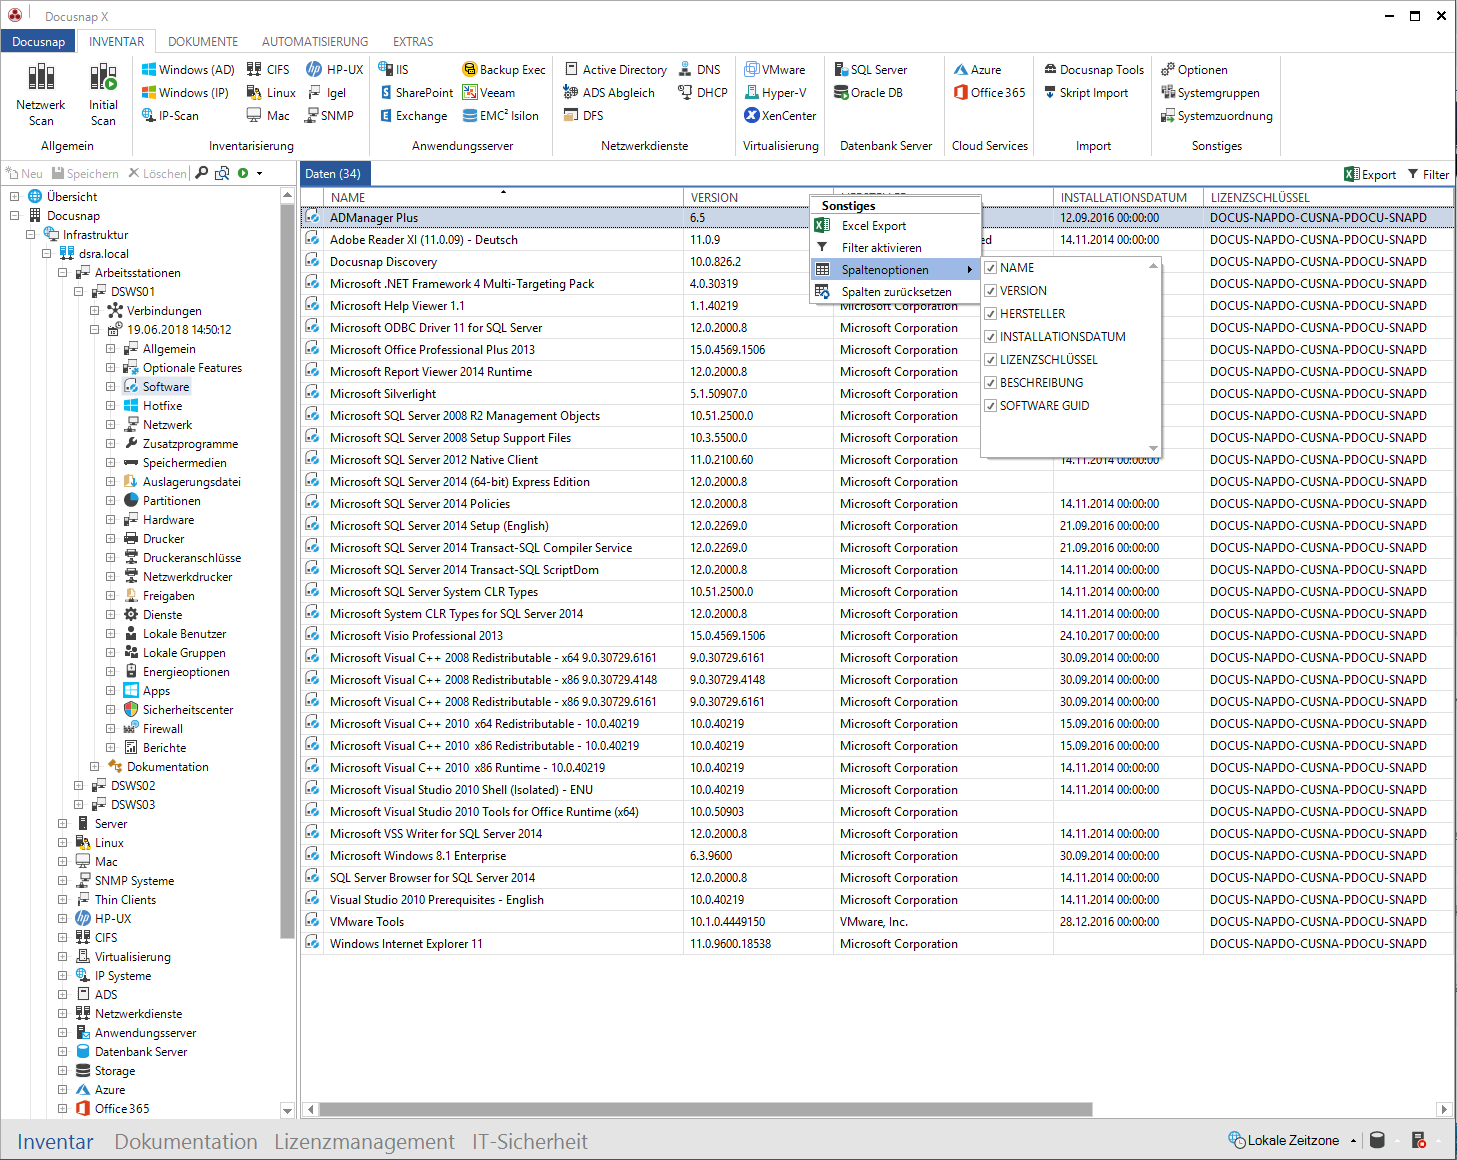Expand the Server tree node
The width and height of the screenshot is (1457, 1160).
pyautogui.click(x=63, y=824)
